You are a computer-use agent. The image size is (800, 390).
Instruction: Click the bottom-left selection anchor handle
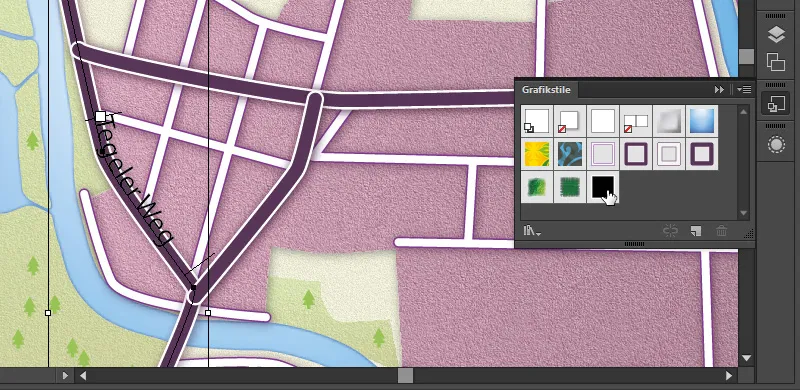[x=48, y=312]
